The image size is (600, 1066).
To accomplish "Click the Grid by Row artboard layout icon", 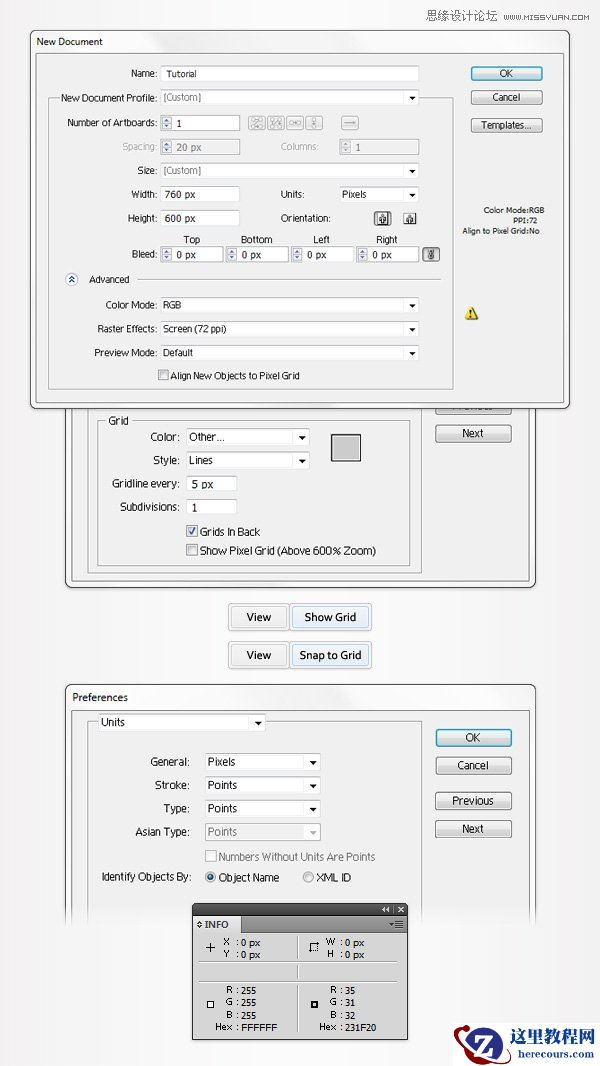I will [256, 123].
